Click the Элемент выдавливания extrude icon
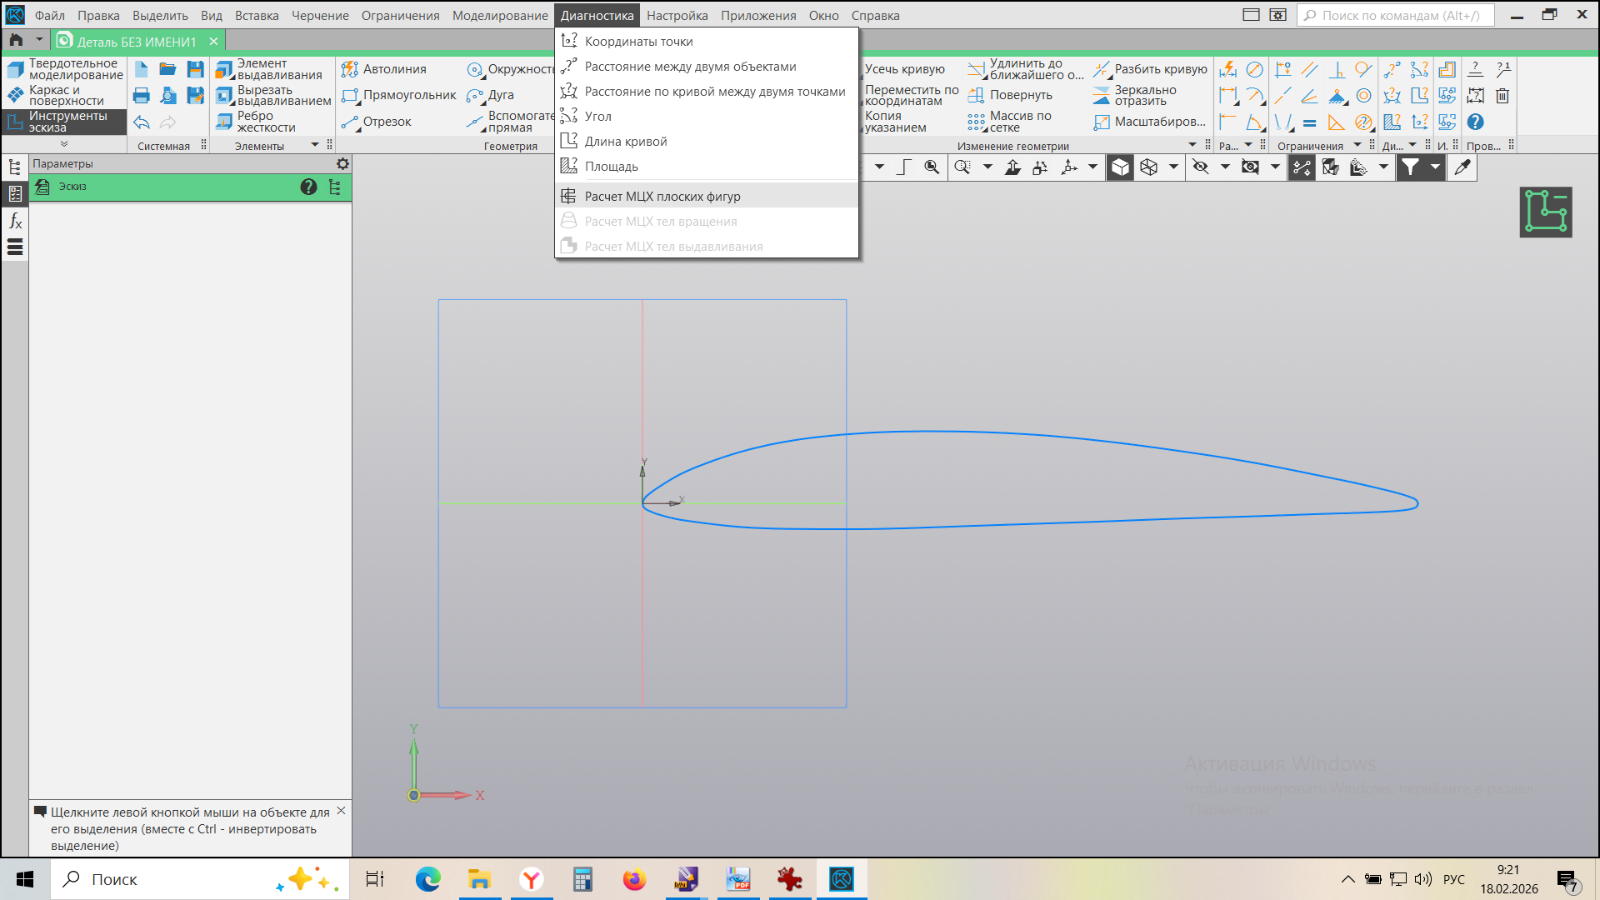 point(225,69)
